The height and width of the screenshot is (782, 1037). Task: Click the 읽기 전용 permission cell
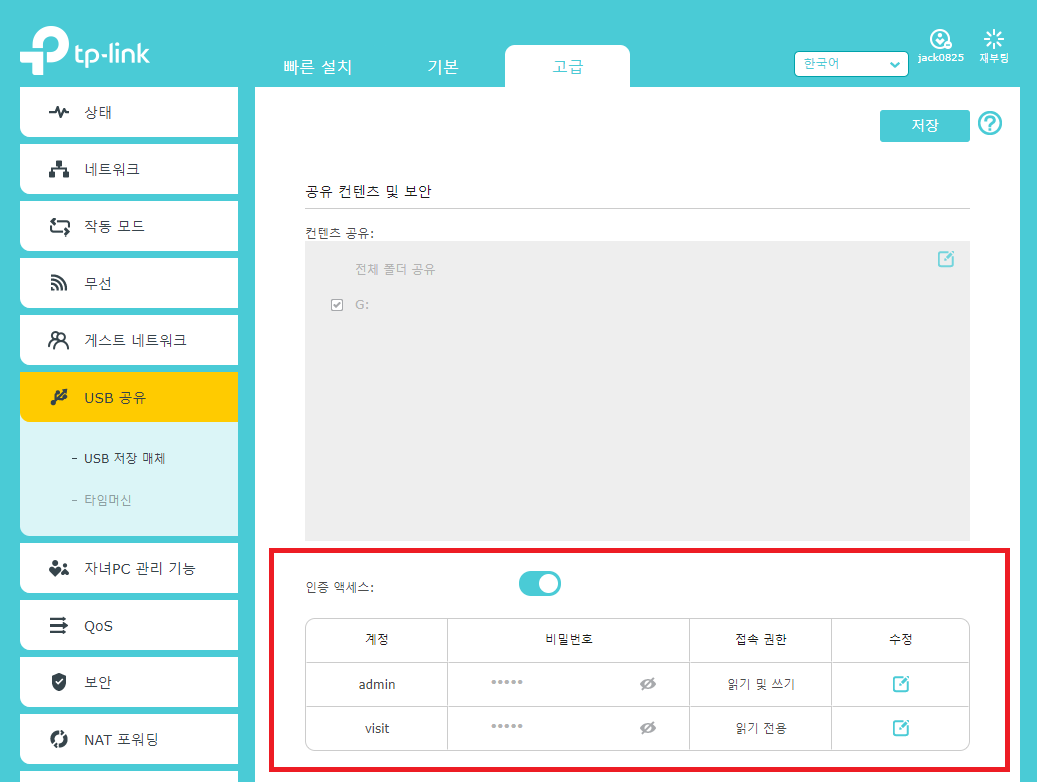click(x=761, y=728)
